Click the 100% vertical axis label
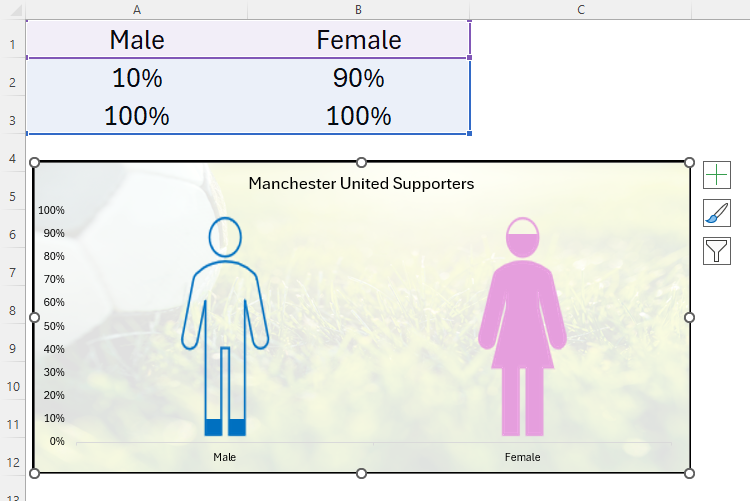750x501 pixels. point(51,210)
